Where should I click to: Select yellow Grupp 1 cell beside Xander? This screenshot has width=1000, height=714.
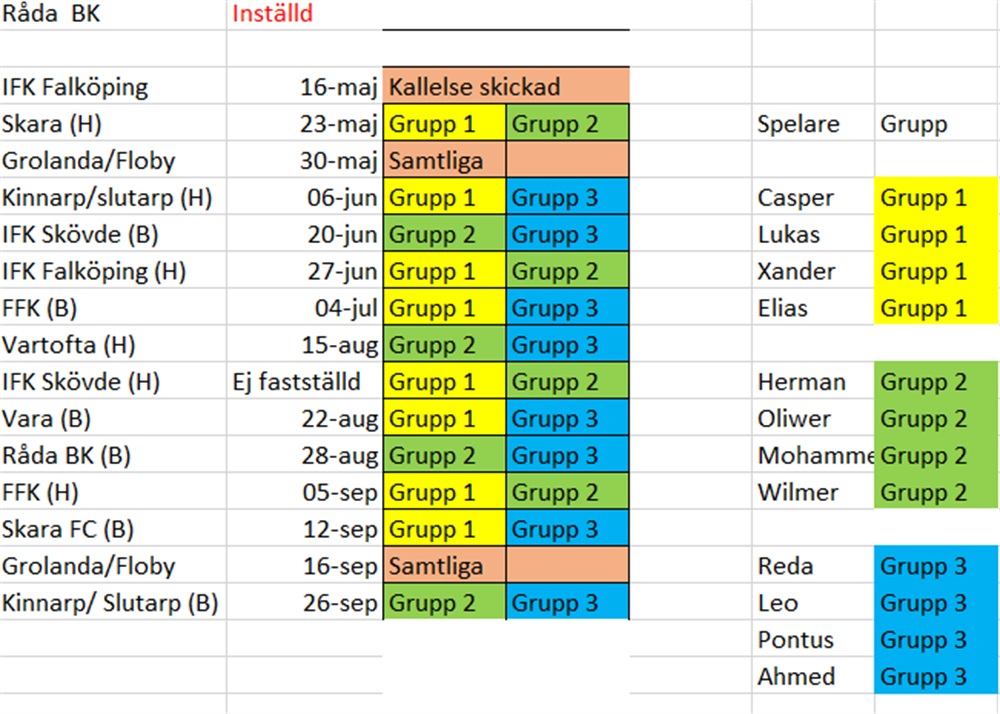[x=937, y=271]
